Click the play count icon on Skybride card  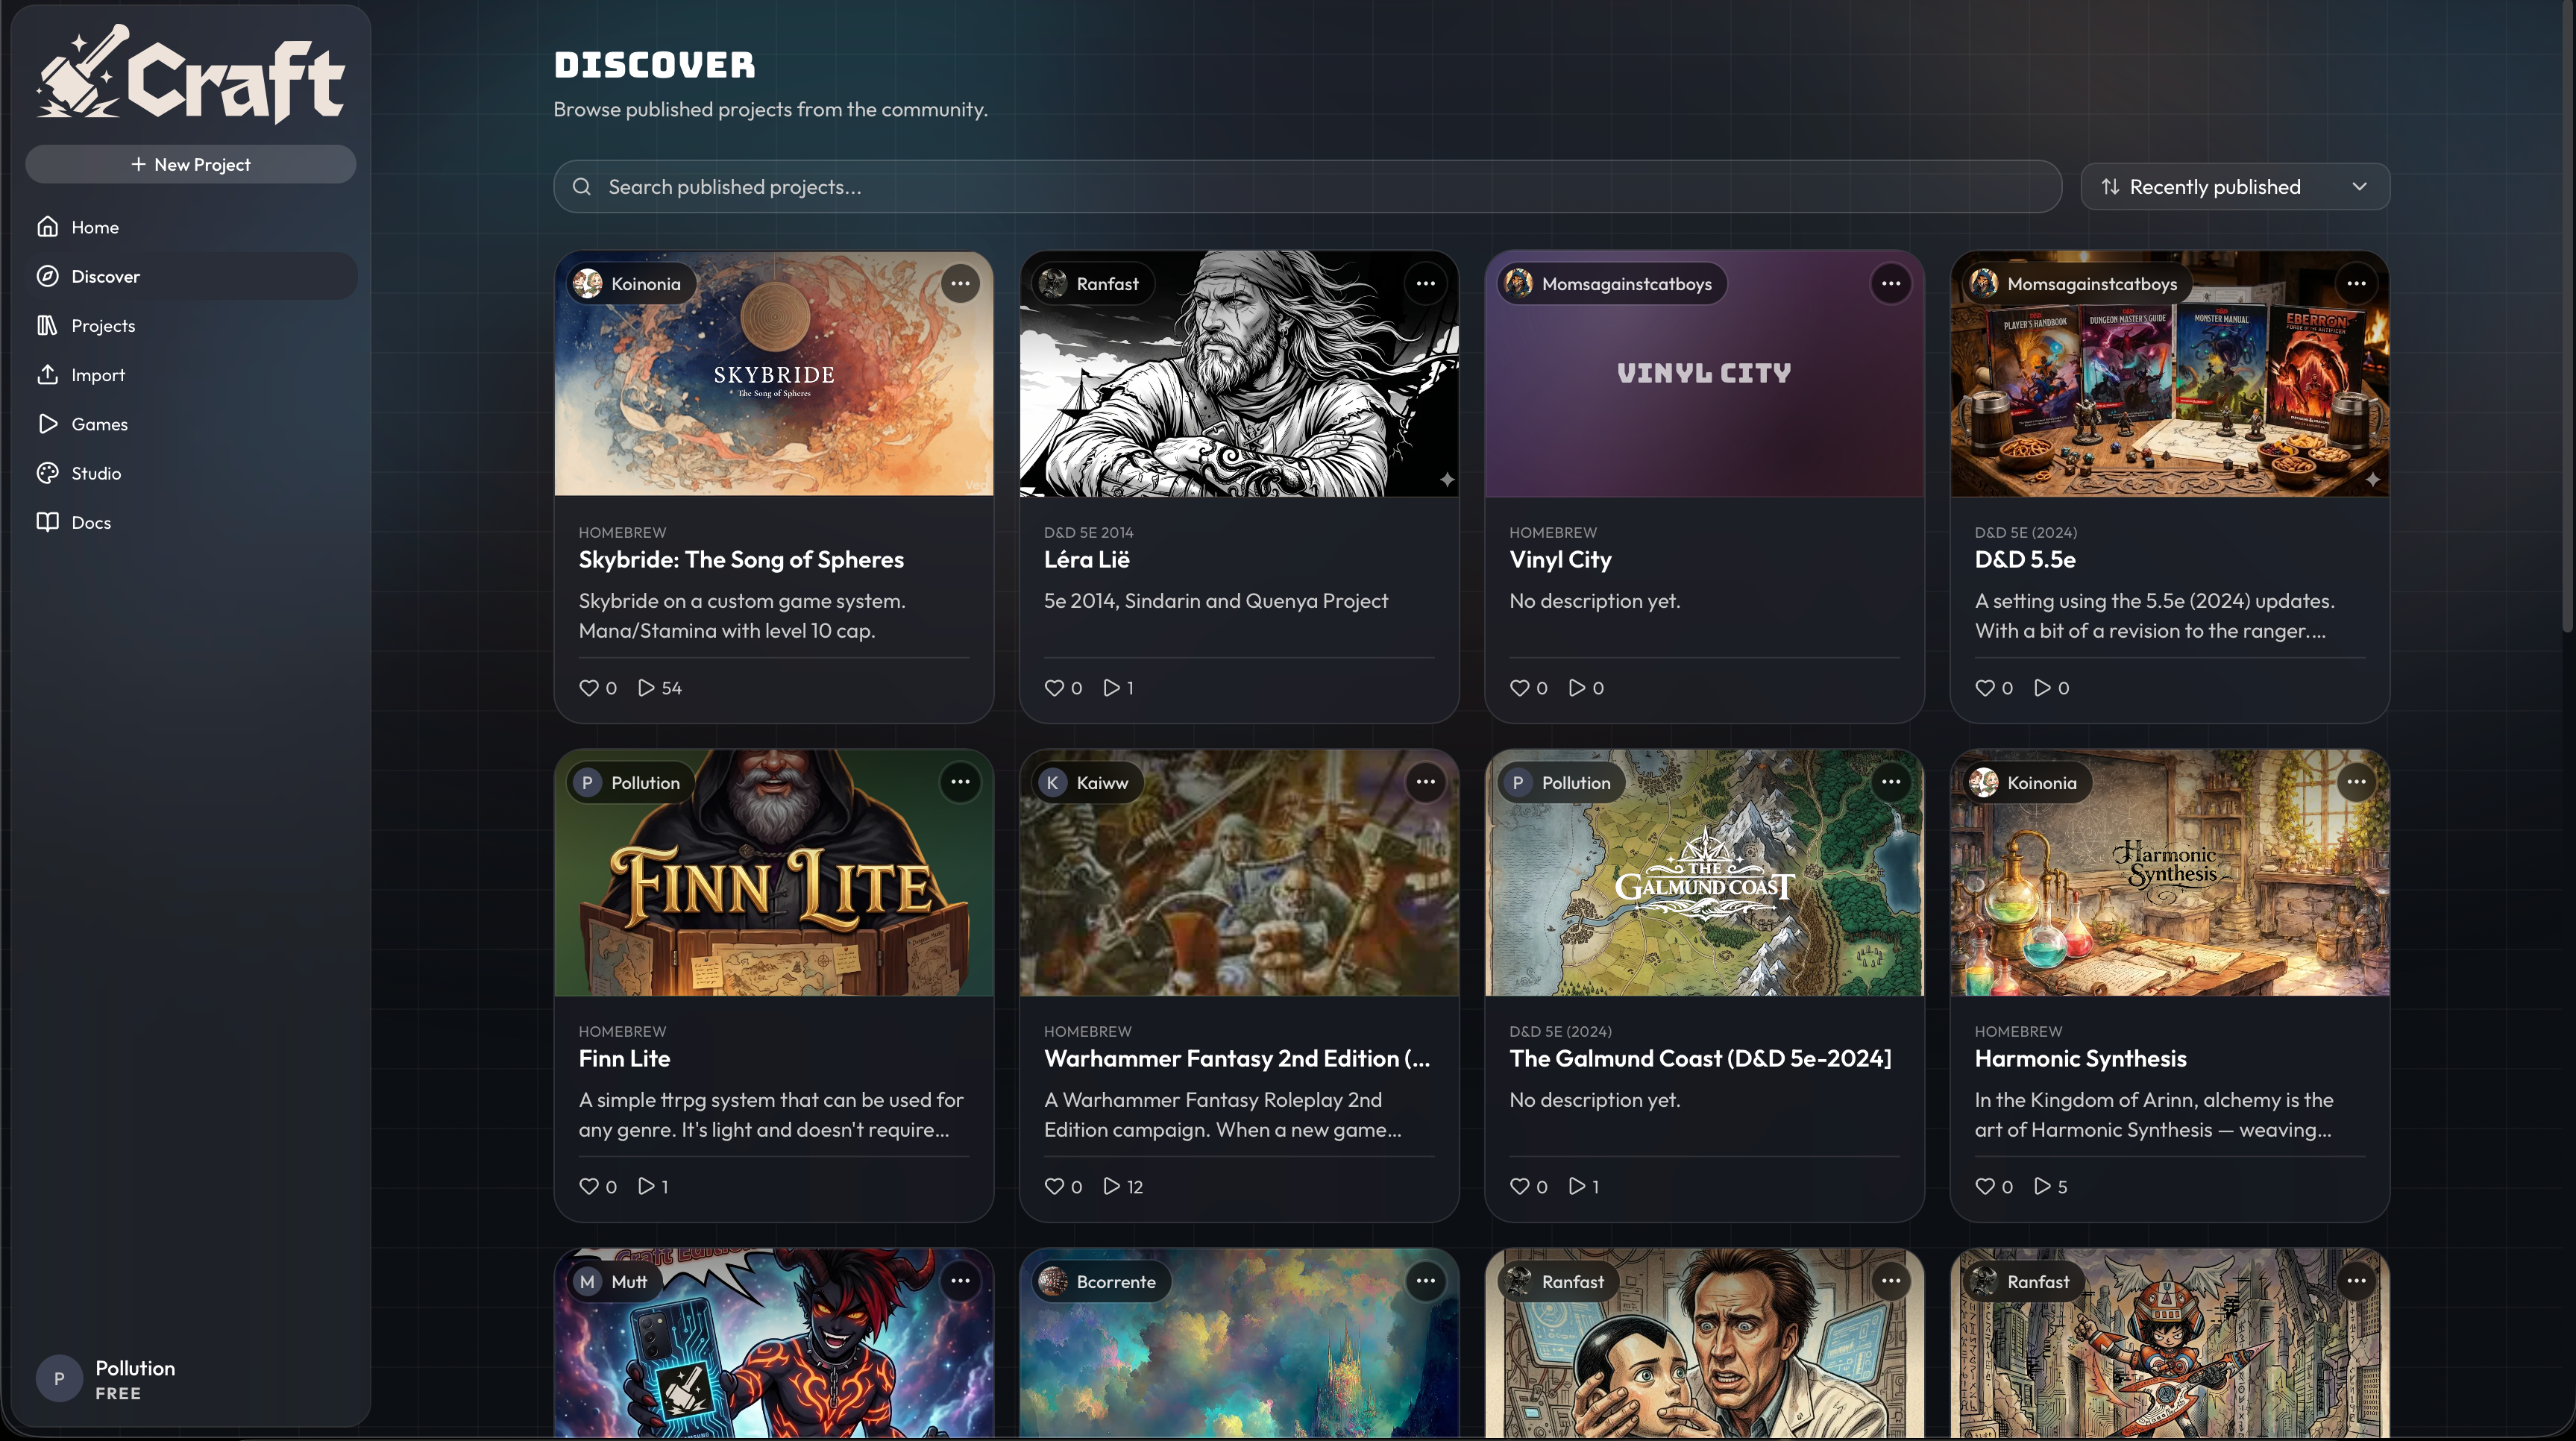pyautogui.click(x=647, y=688)
